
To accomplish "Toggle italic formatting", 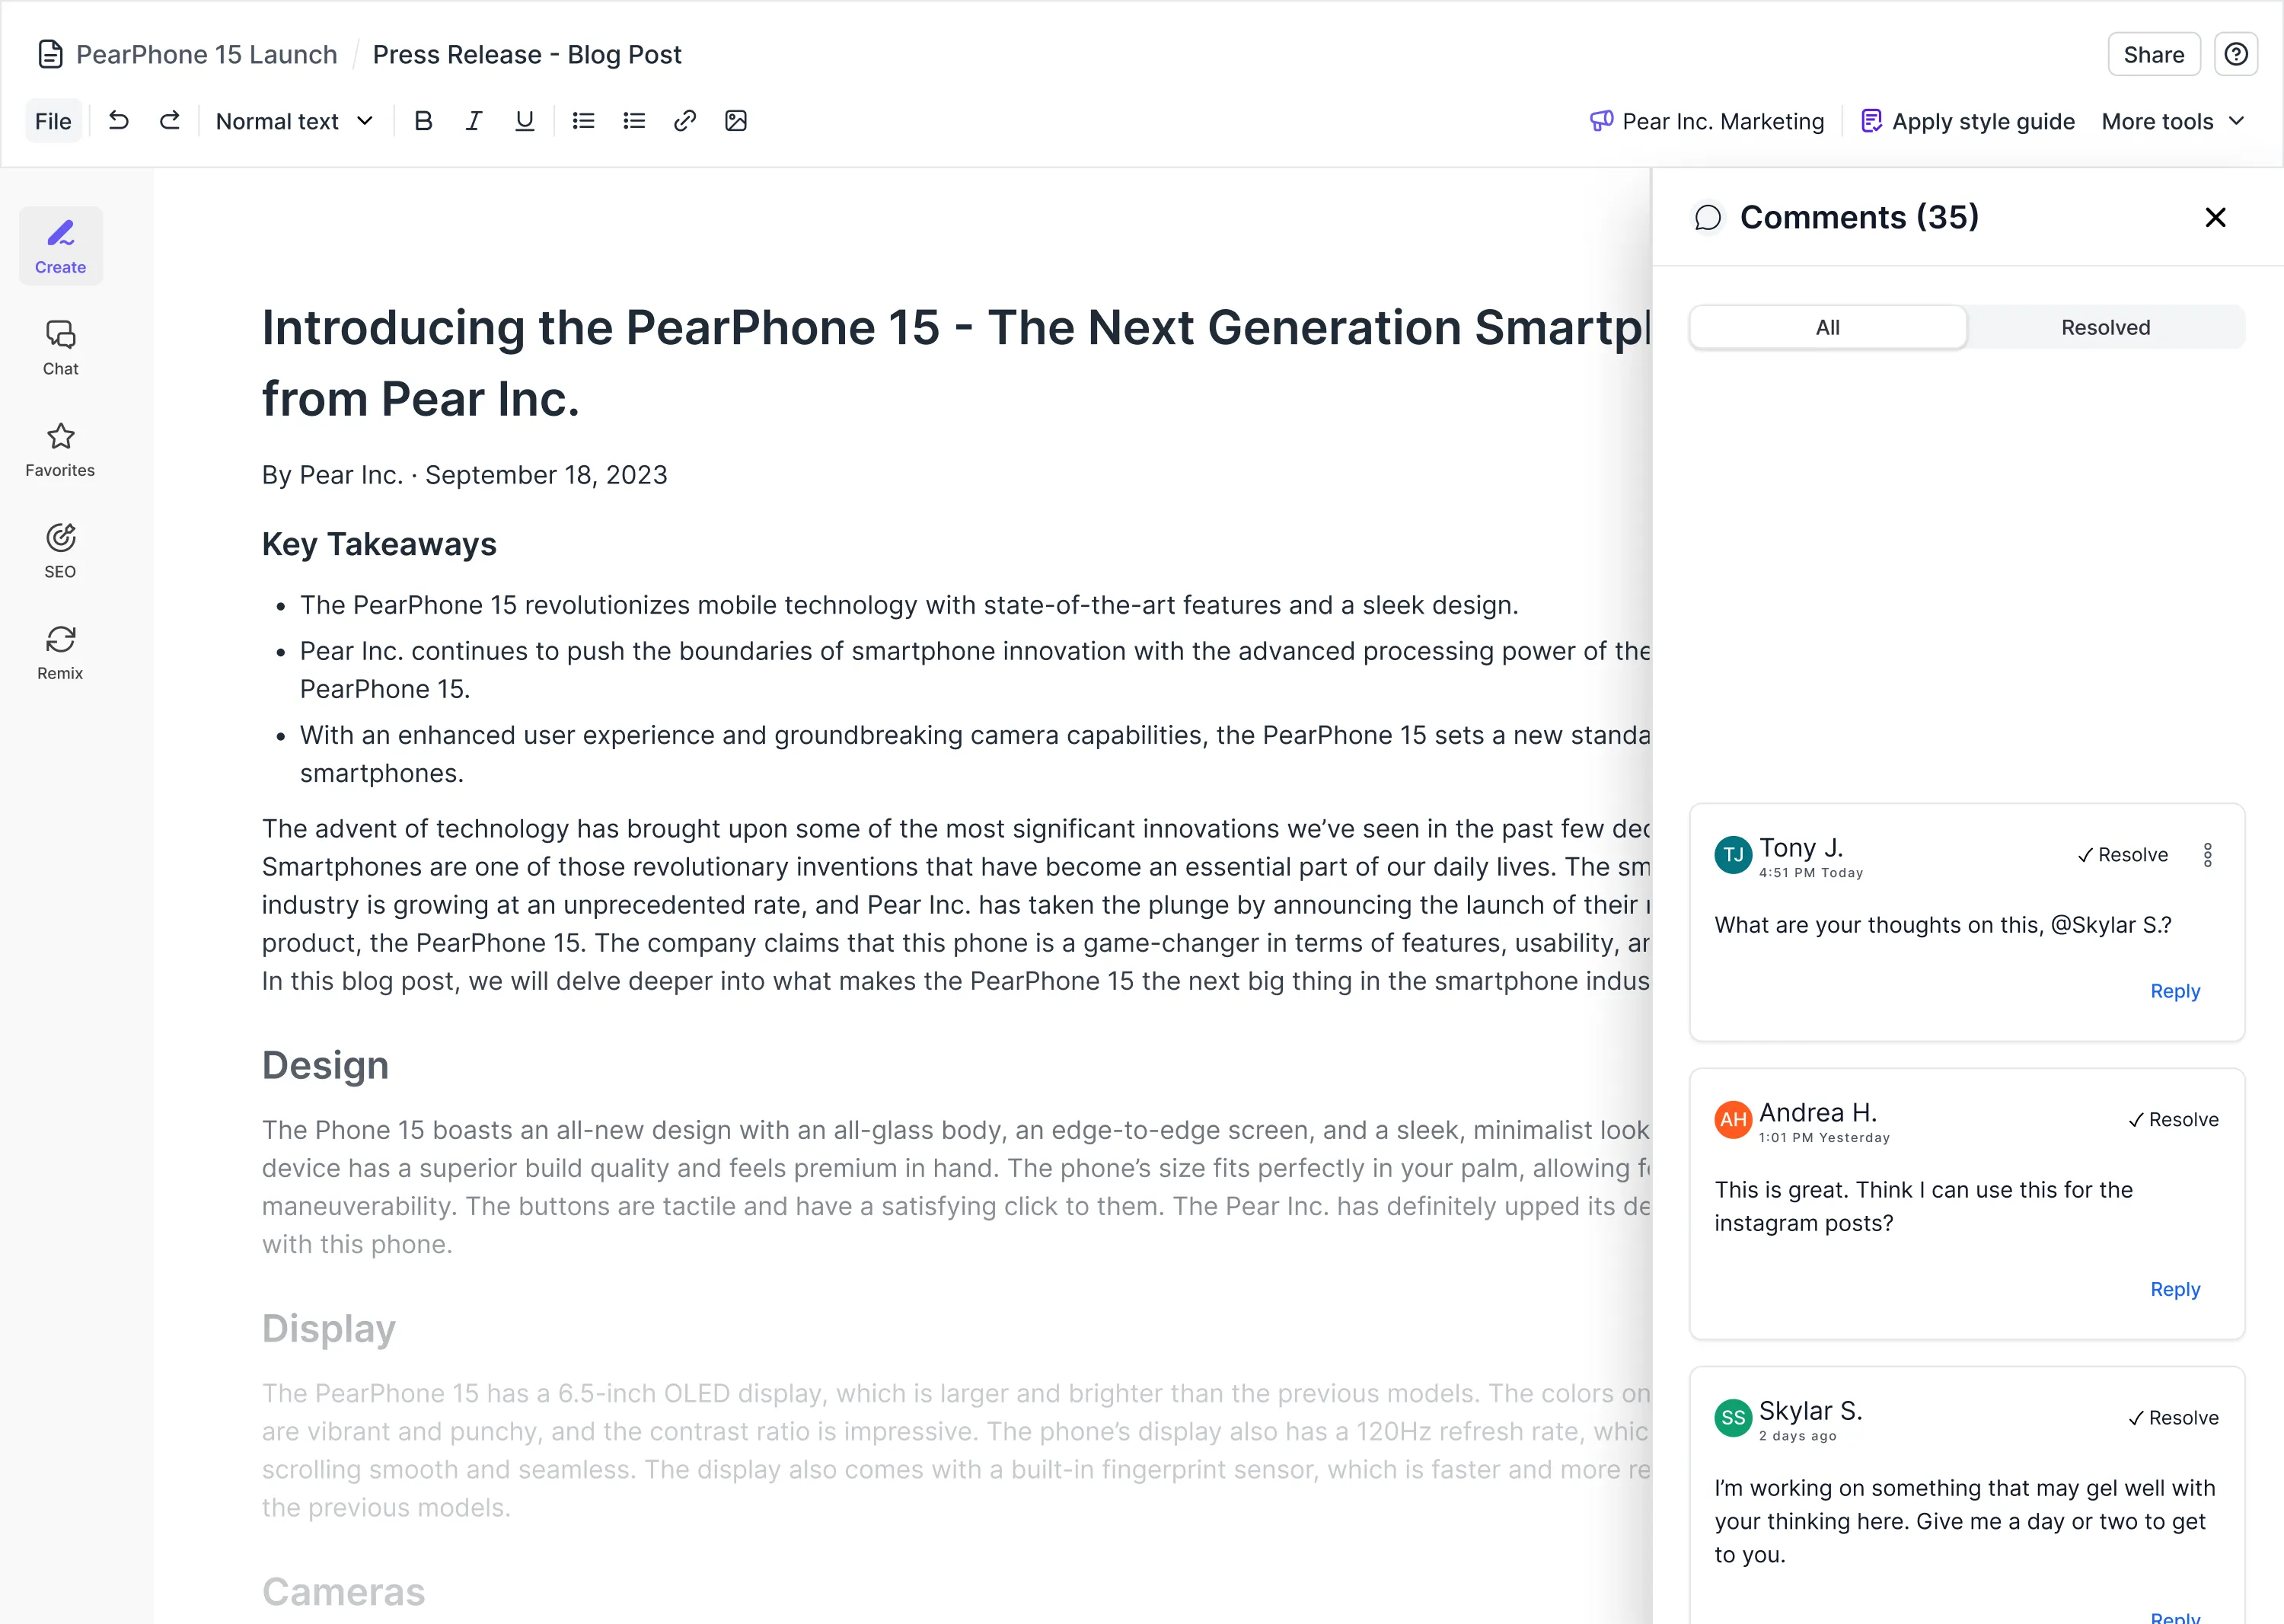I will tap(473, 120).
